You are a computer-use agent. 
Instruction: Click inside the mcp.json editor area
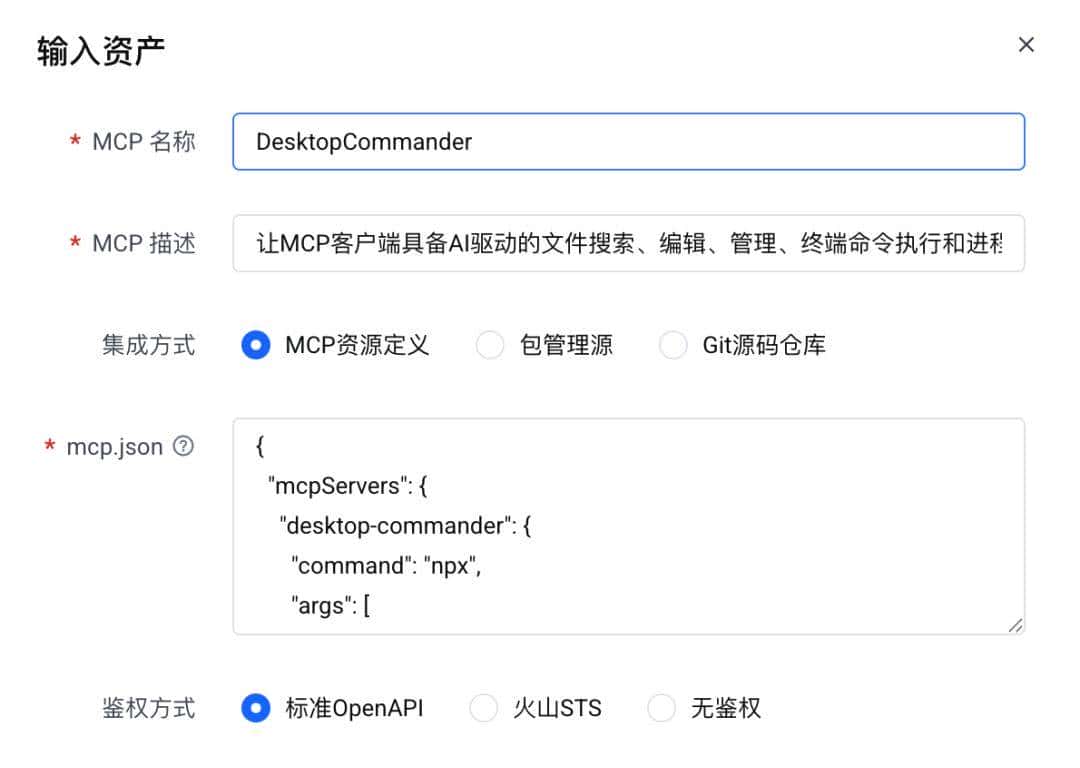[628, 525]
